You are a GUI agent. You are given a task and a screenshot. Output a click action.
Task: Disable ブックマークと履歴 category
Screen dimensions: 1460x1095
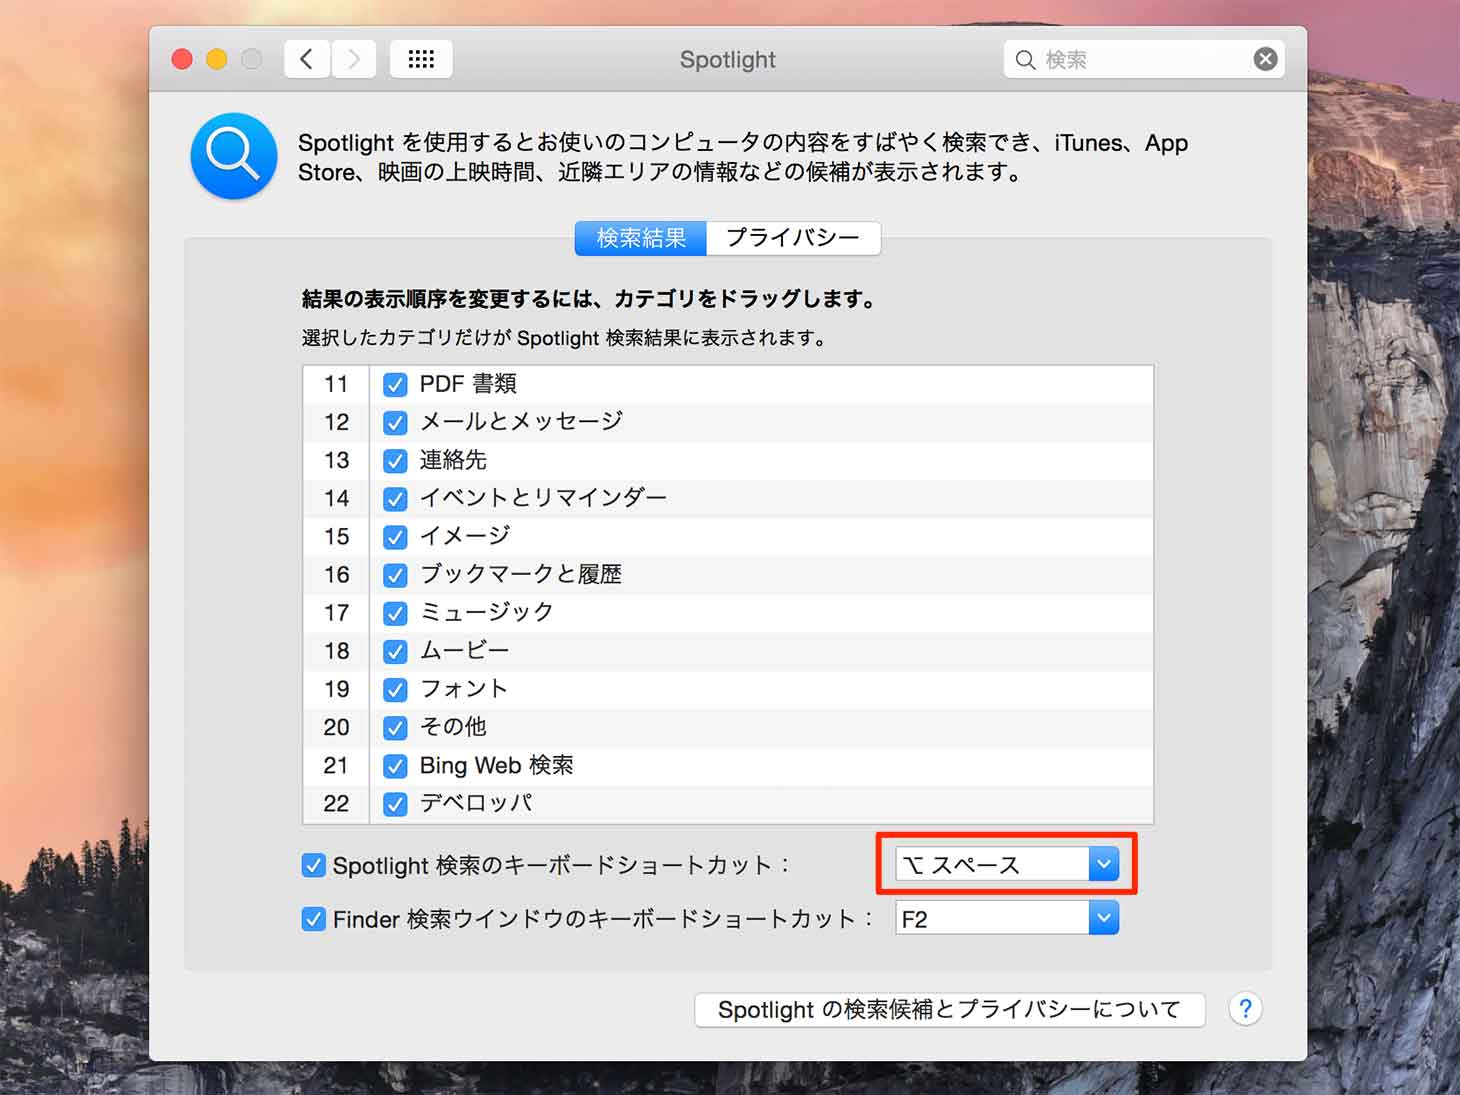[395, 575]
